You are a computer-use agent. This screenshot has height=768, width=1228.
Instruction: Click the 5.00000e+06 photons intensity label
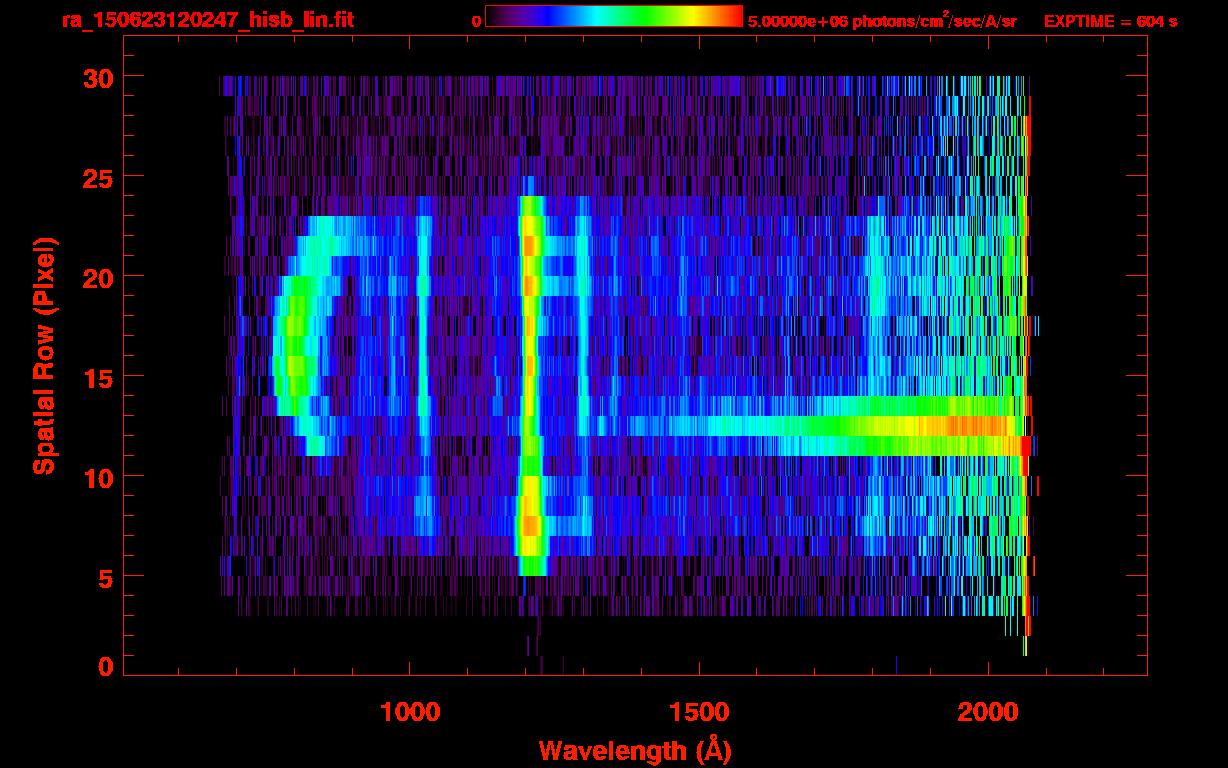[881, 21]
